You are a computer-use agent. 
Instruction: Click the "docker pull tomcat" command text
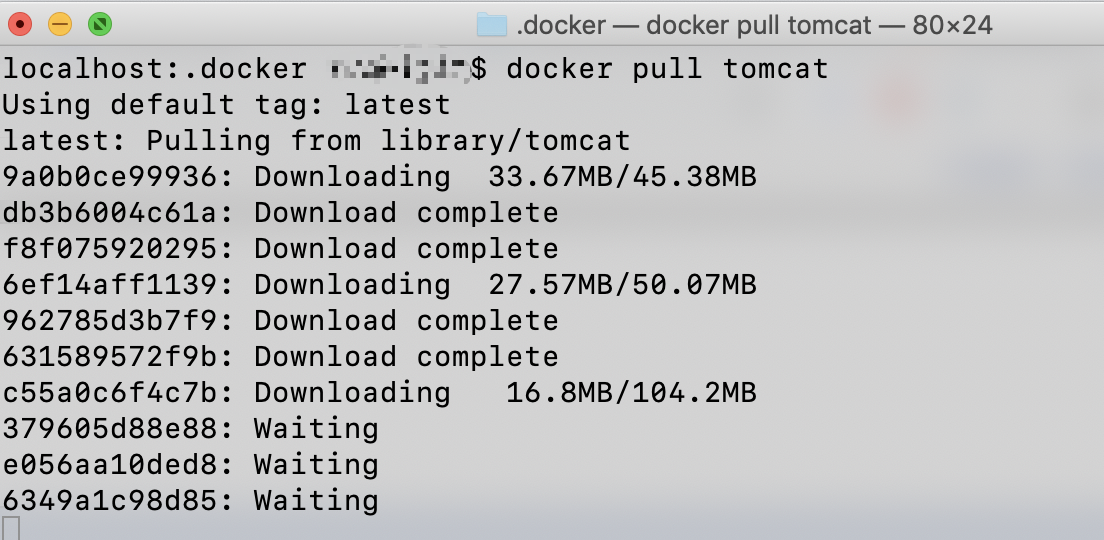click(667, 69)
